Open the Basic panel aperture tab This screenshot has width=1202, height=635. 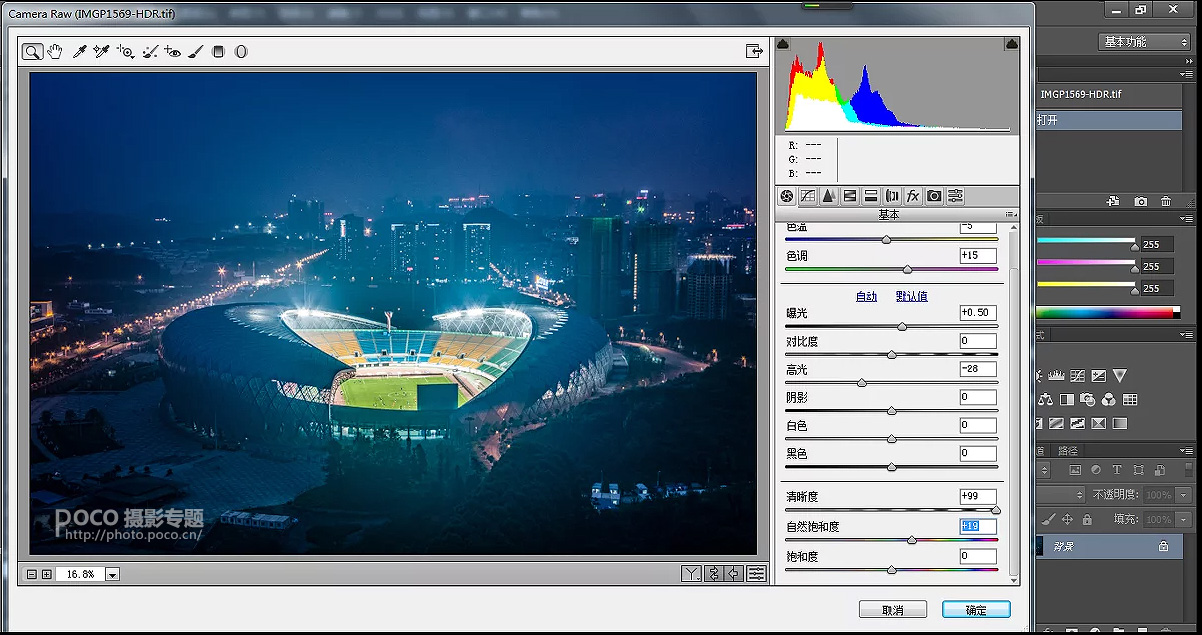[x=787, y=196]
